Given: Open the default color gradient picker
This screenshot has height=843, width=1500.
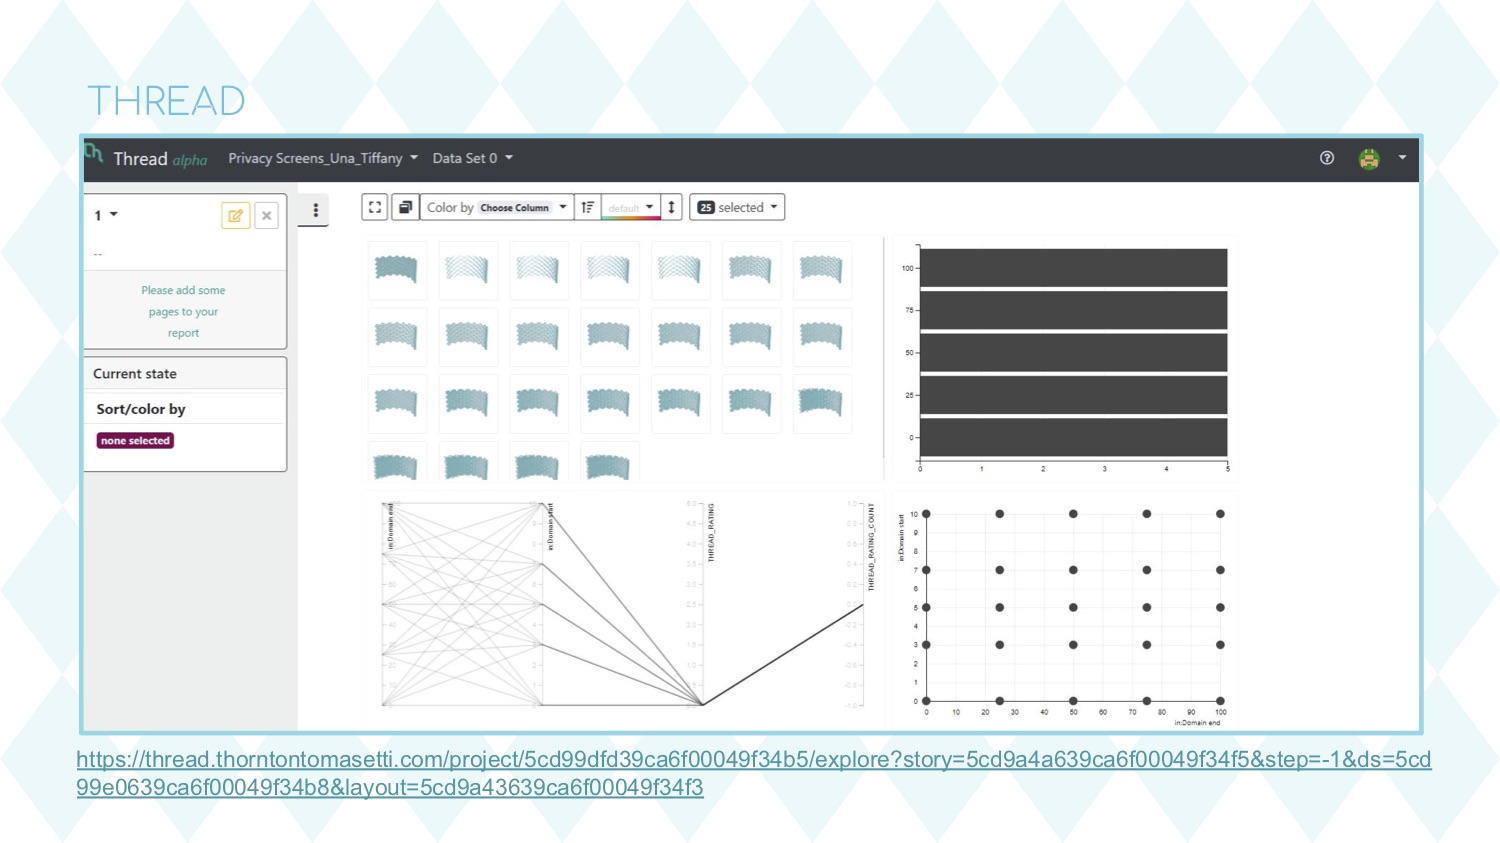Looking at the screenshot, I should (x=631, y=208).
